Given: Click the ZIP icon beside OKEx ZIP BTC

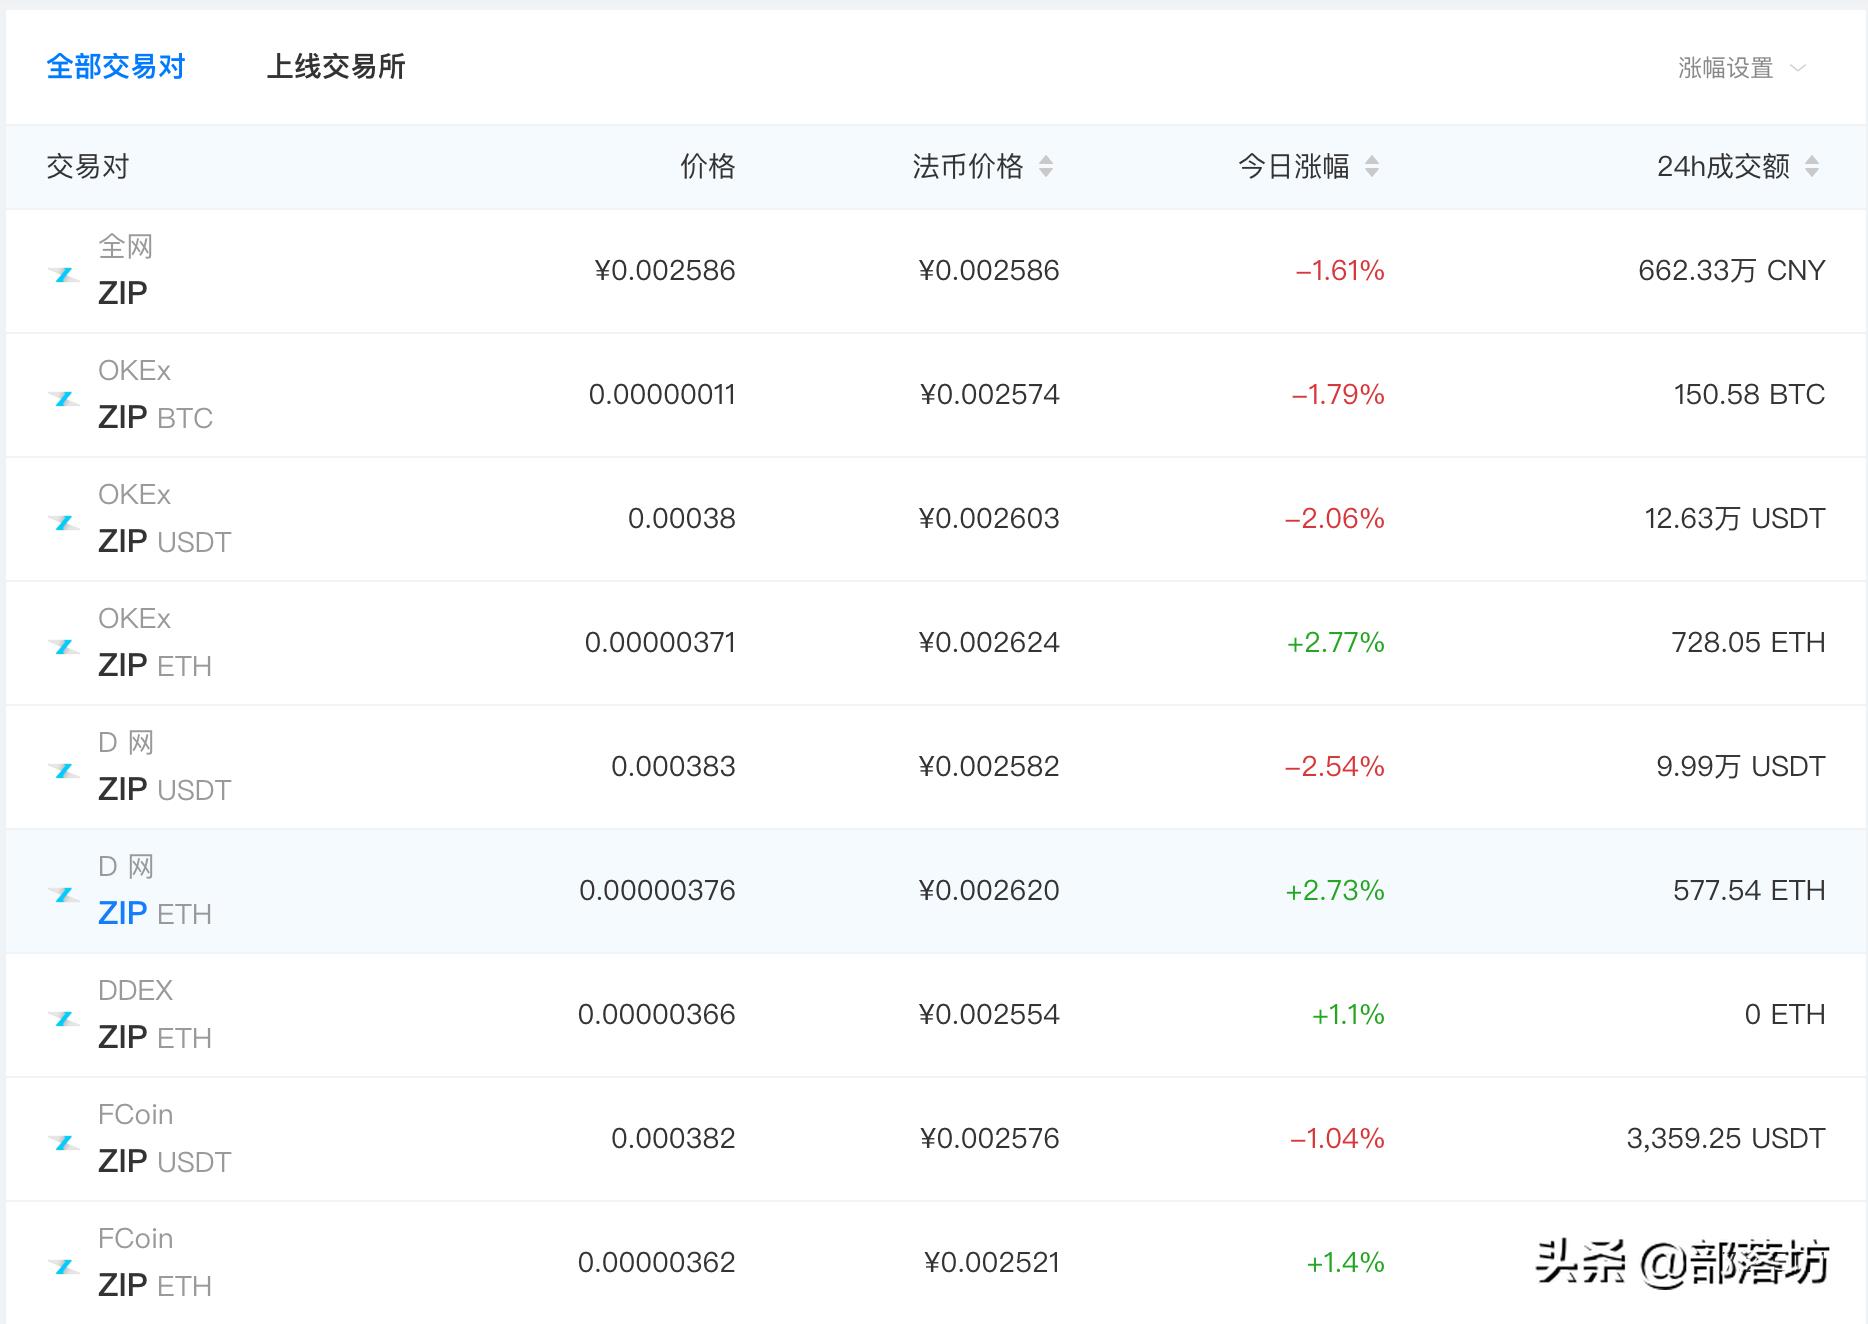Looking at the screenshot, I should 64,398.
